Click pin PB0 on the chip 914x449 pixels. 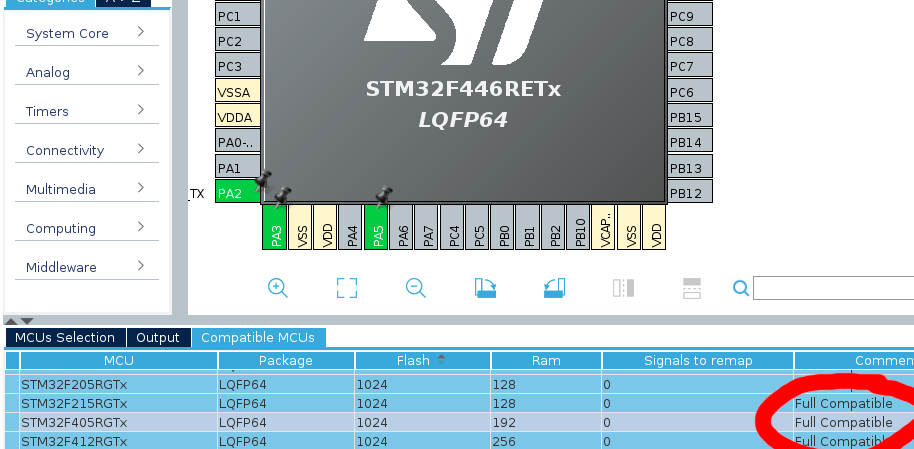503,227
